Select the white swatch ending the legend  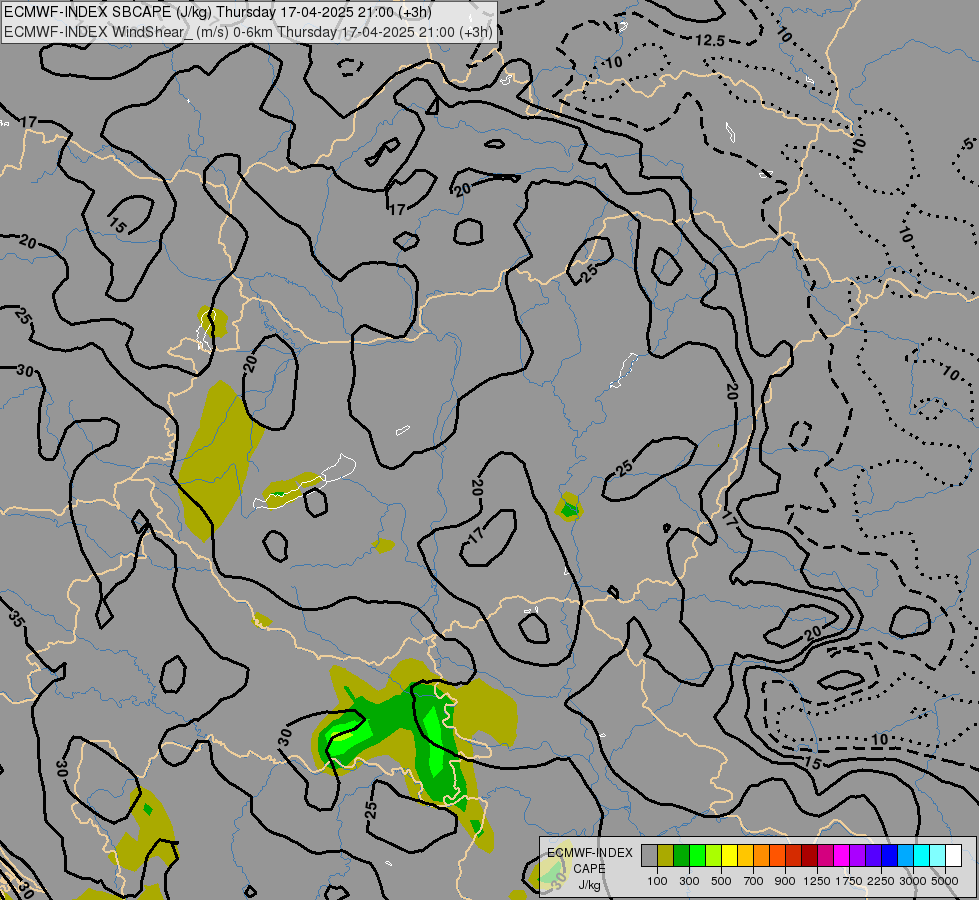tap(953, 855)
